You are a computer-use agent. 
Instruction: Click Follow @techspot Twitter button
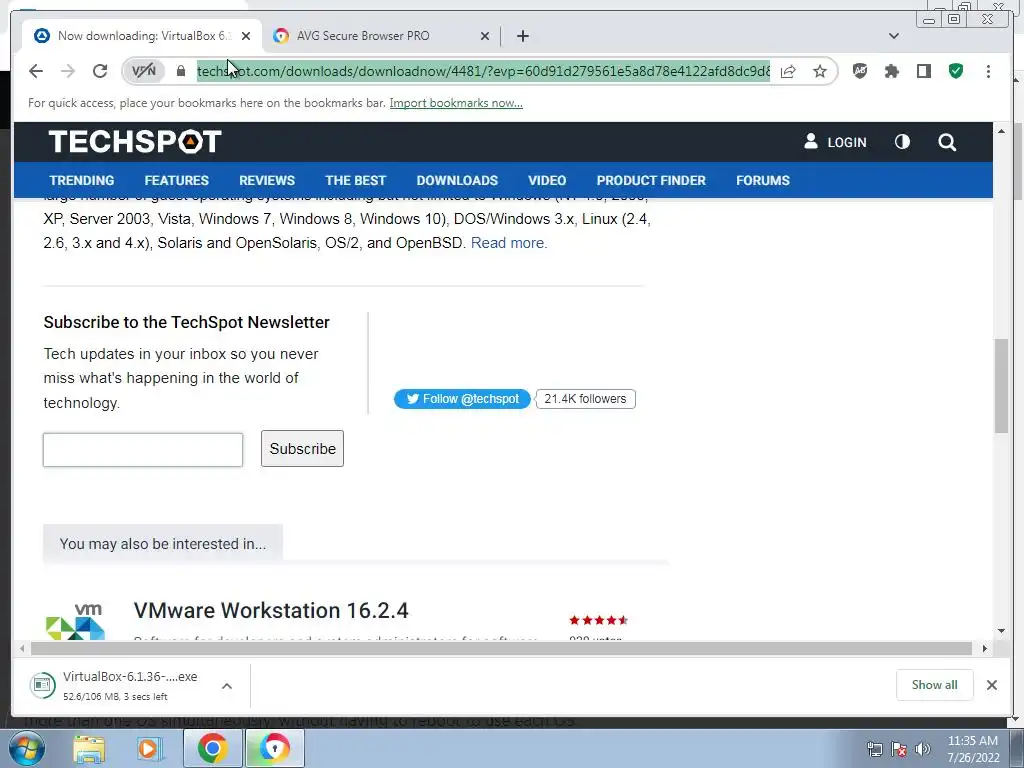point(462,399)
